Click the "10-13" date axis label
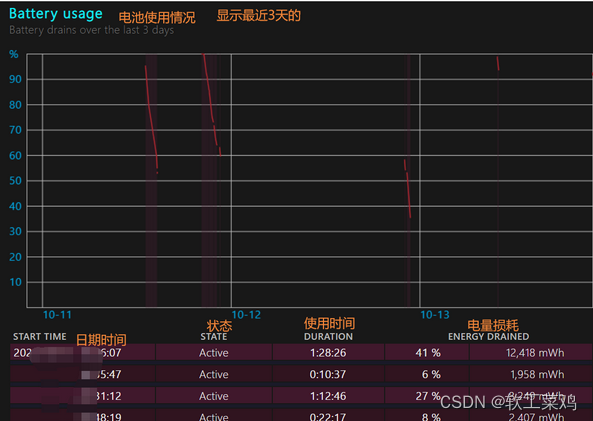This screenshot has width=593, height=421. 435,315
